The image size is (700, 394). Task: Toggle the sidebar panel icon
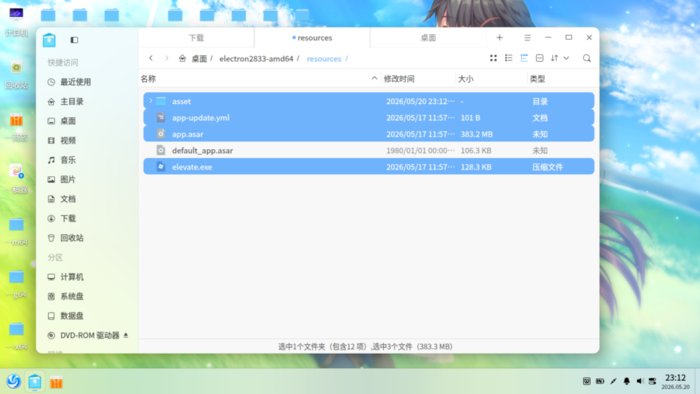(74, 40)
